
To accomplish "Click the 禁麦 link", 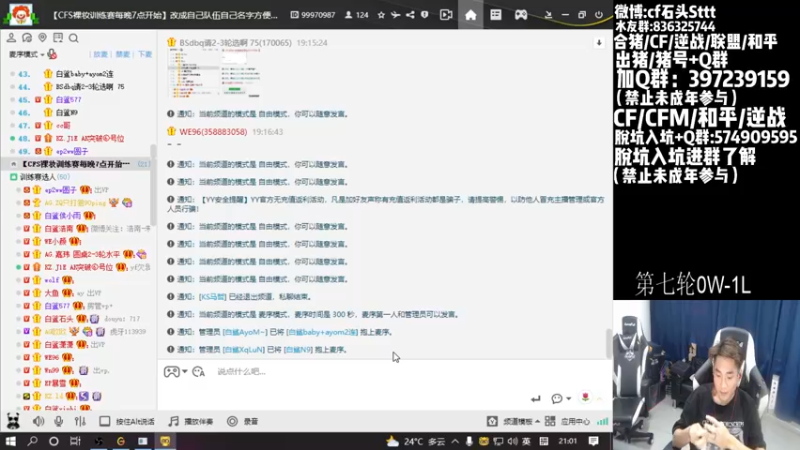I will 122,54.
